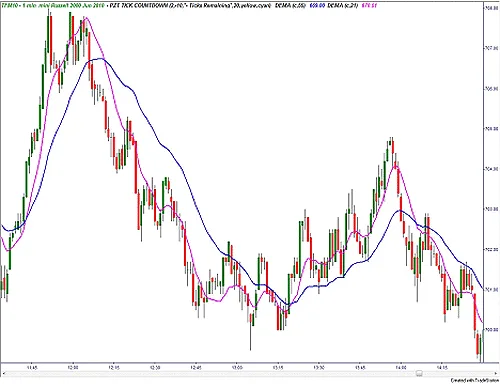Select the TFM10 1 min symbol label
The width and height of the screenshot is (500, 387).
coord(53,6)
